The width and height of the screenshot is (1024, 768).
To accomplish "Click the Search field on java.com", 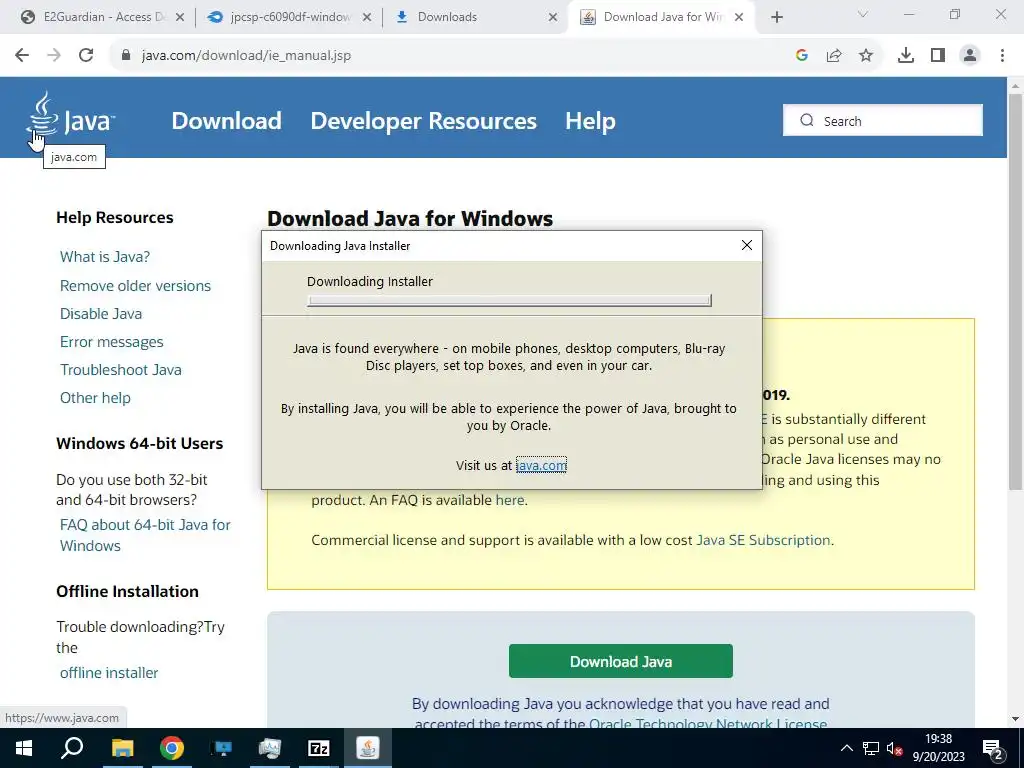I will (x=883, y=121).
